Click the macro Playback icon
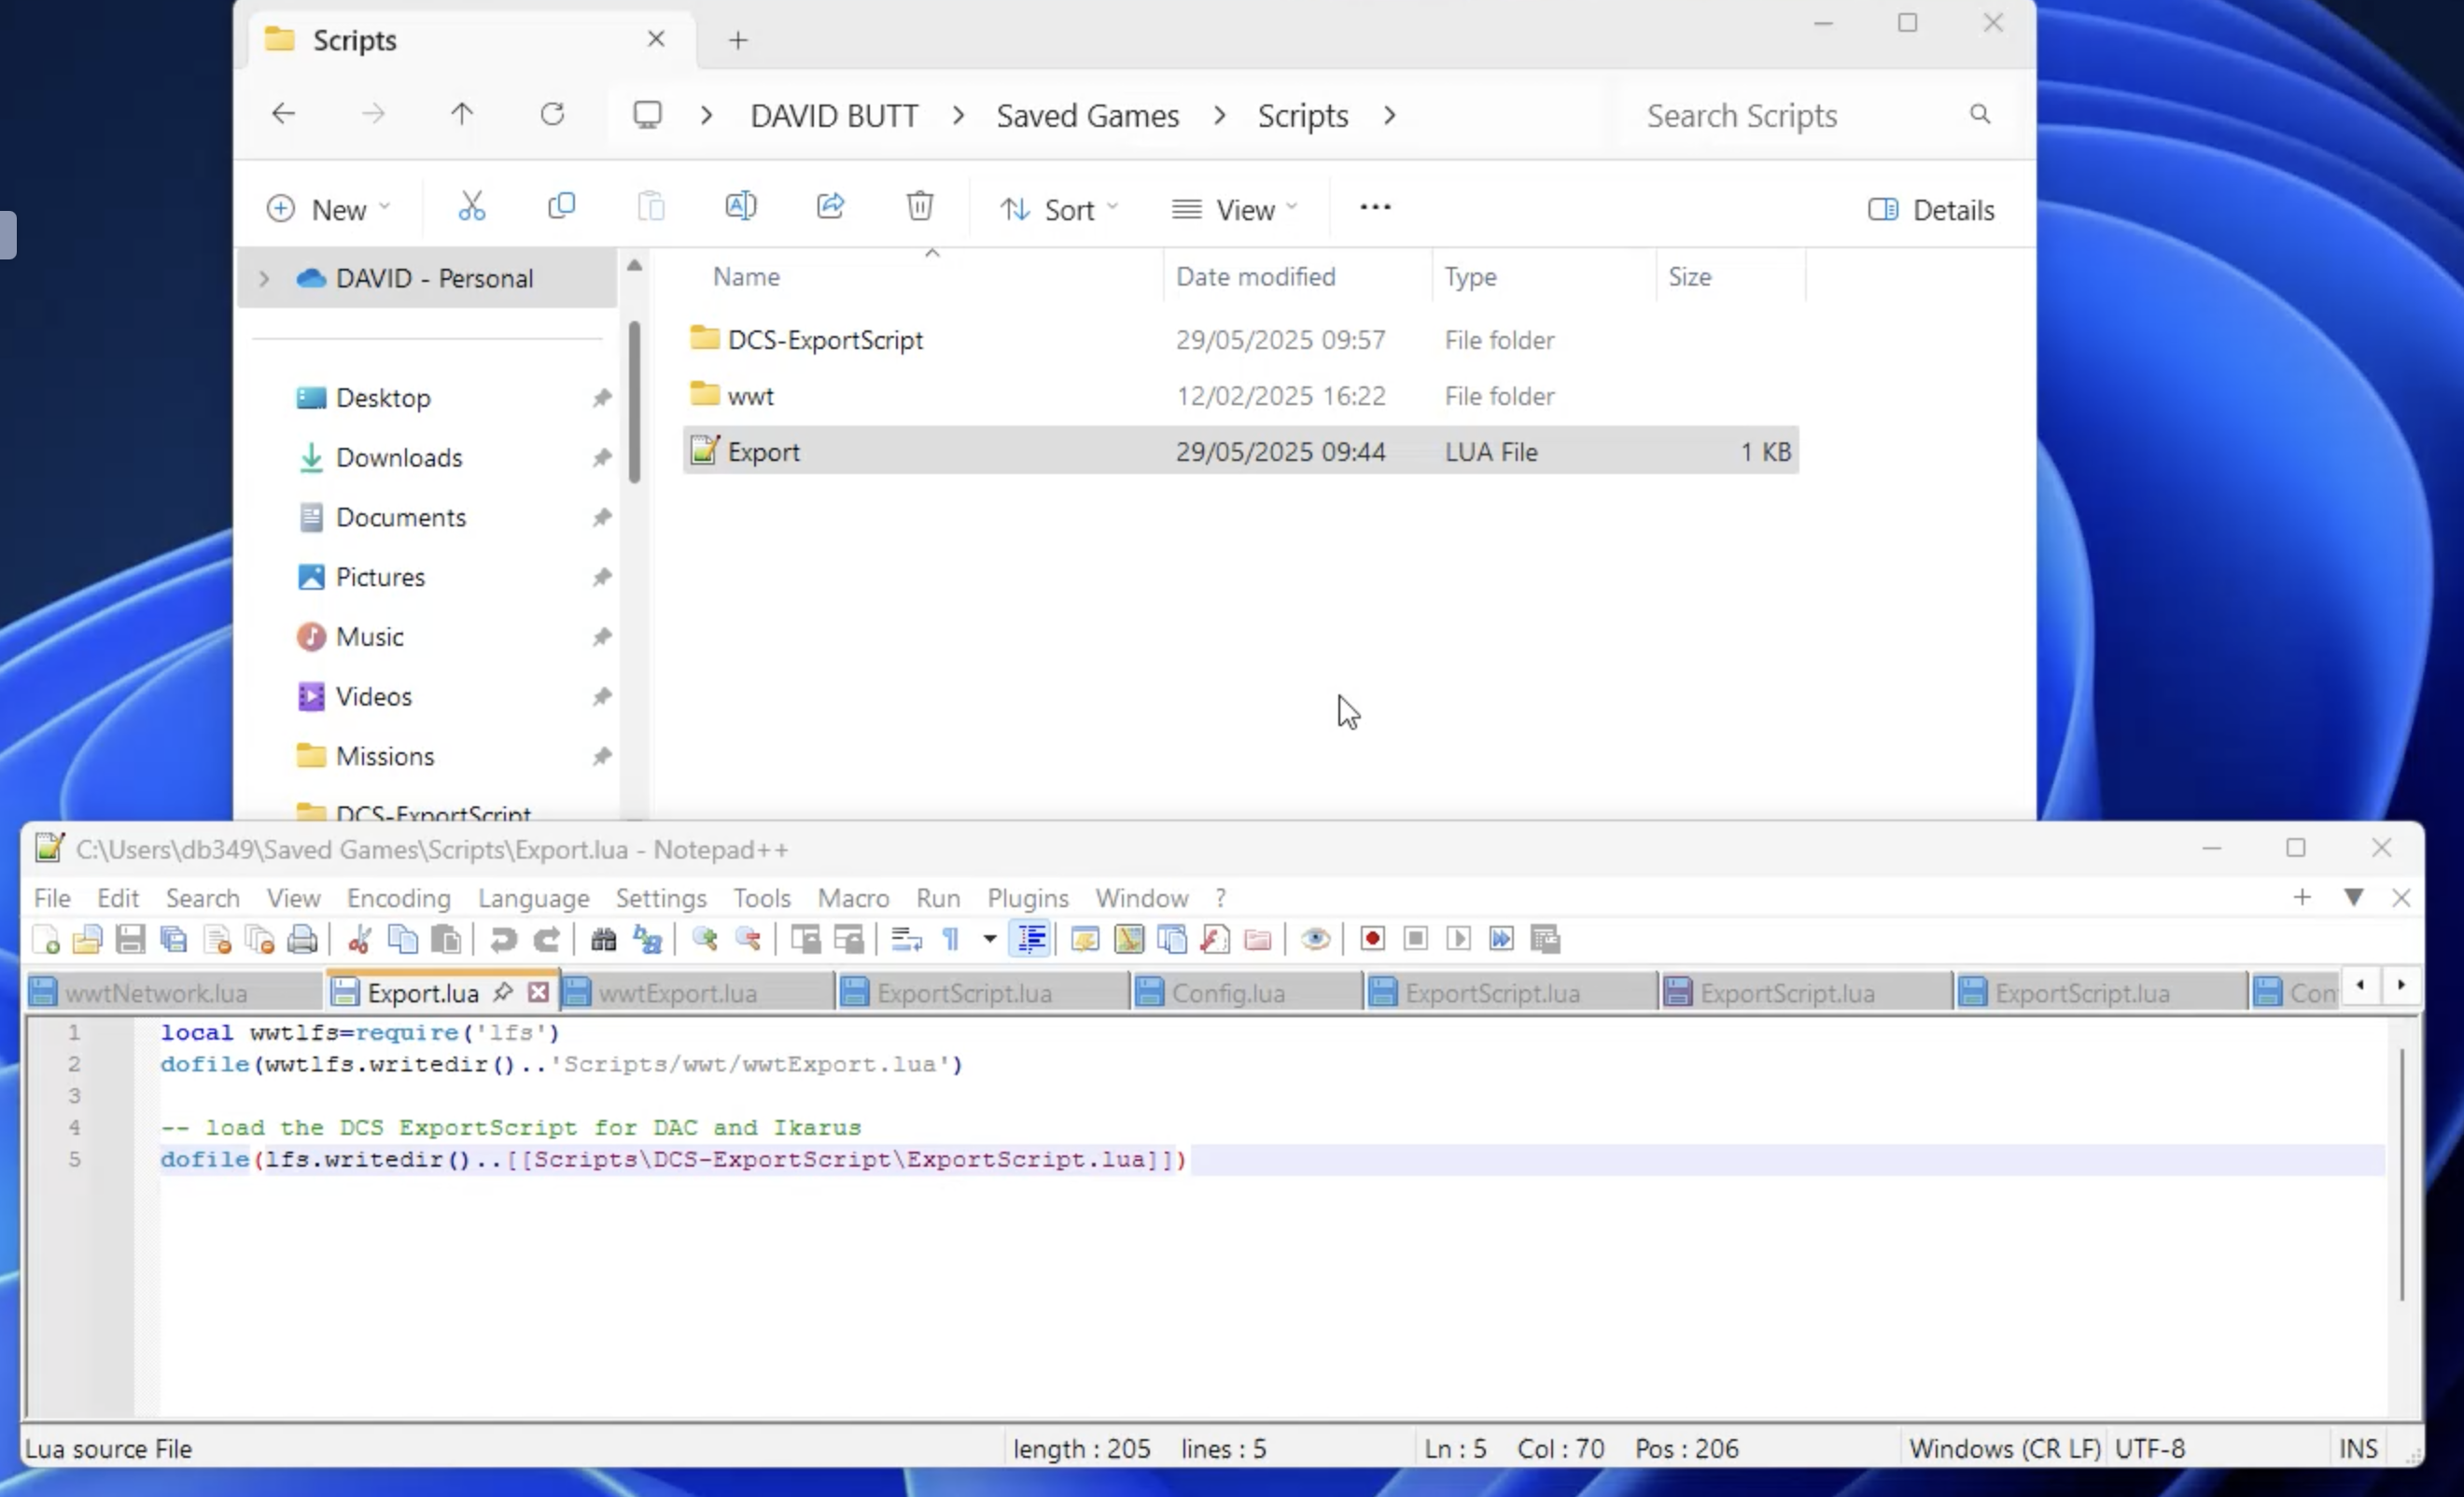 (1458, 939)
